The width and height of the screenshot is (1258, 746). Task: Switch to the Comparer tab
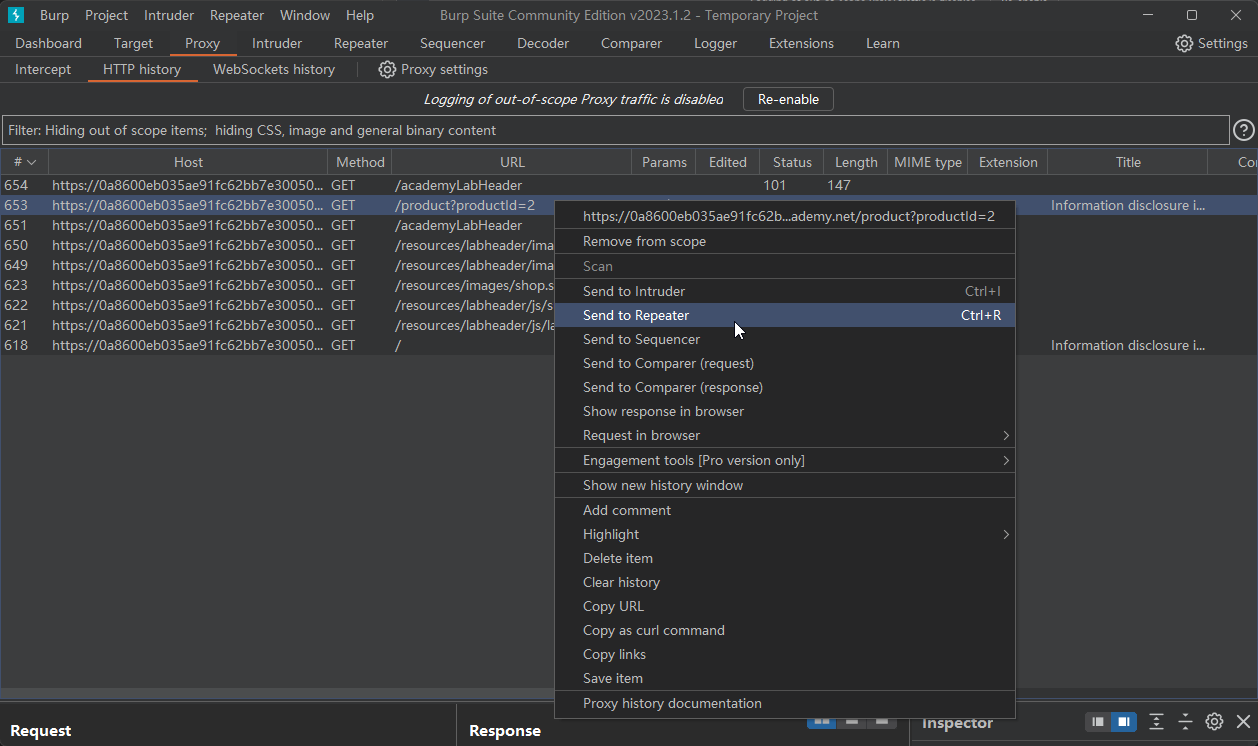point(631,43)
